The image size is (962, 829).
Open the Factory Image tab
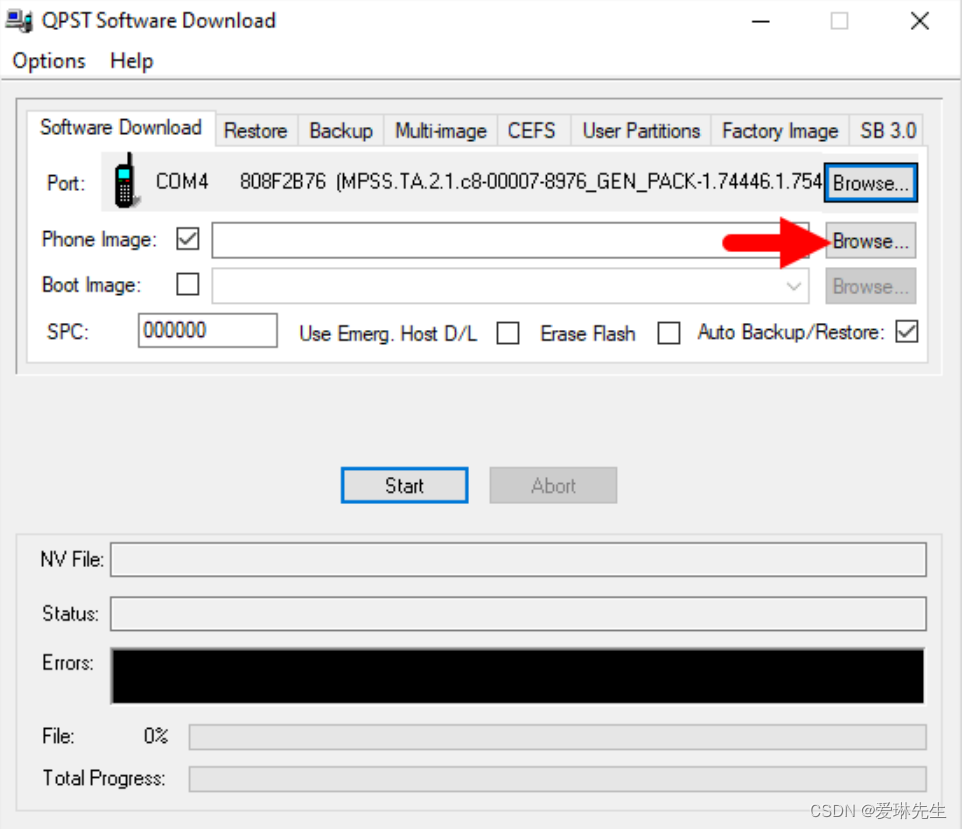click(780, 131)
